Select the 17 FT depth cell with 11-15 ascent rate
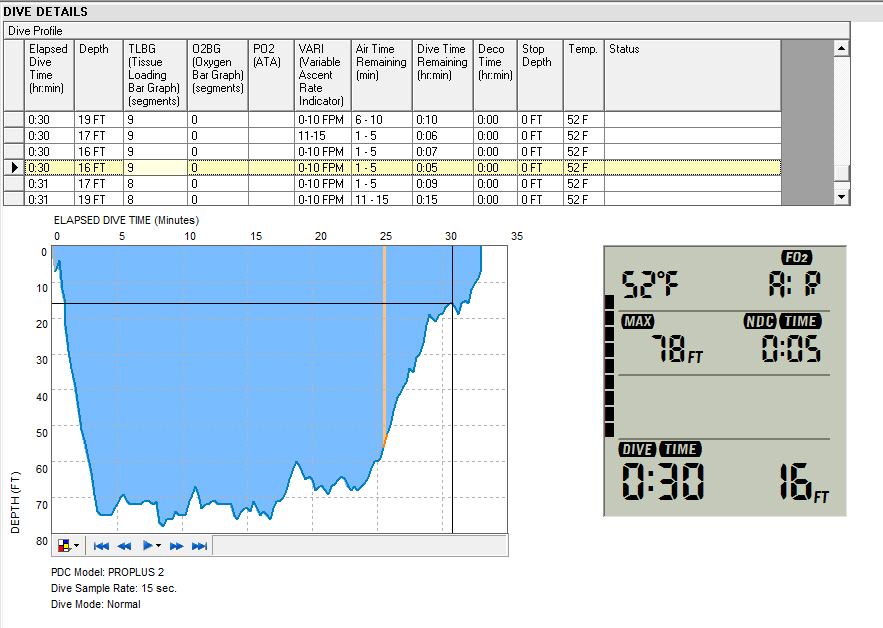This screenshot has width=883, height=628. pyautogui.click(x=99, y=136)
